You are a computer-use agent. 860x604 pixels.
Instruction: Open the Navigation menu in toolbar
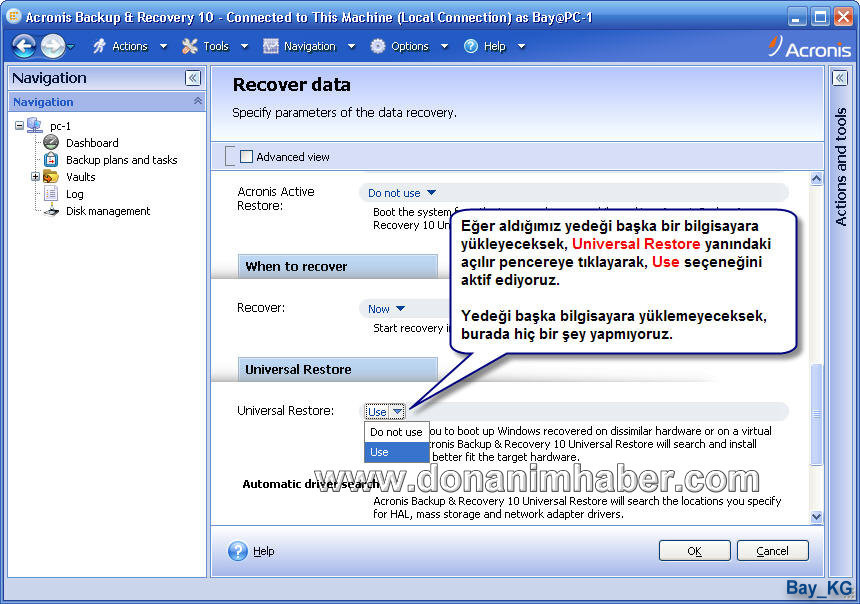(309, 47)
